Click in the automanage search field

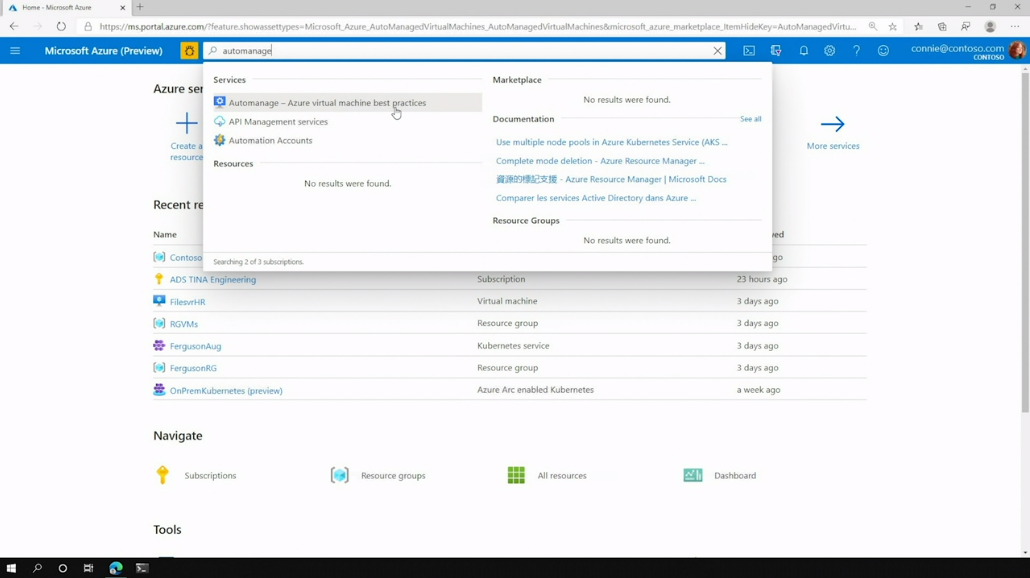pyautogui.click(x=460, y=51)
